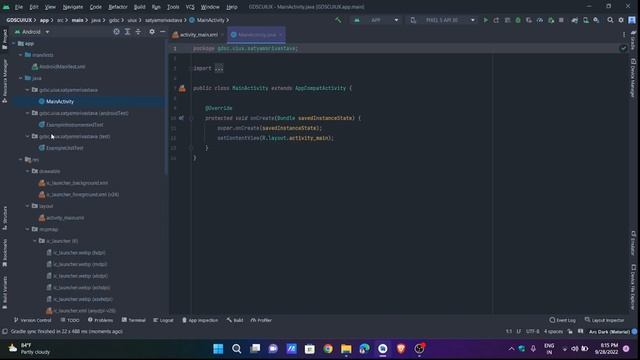Switch to activity_main.xml editor tab

coord(198,35)
